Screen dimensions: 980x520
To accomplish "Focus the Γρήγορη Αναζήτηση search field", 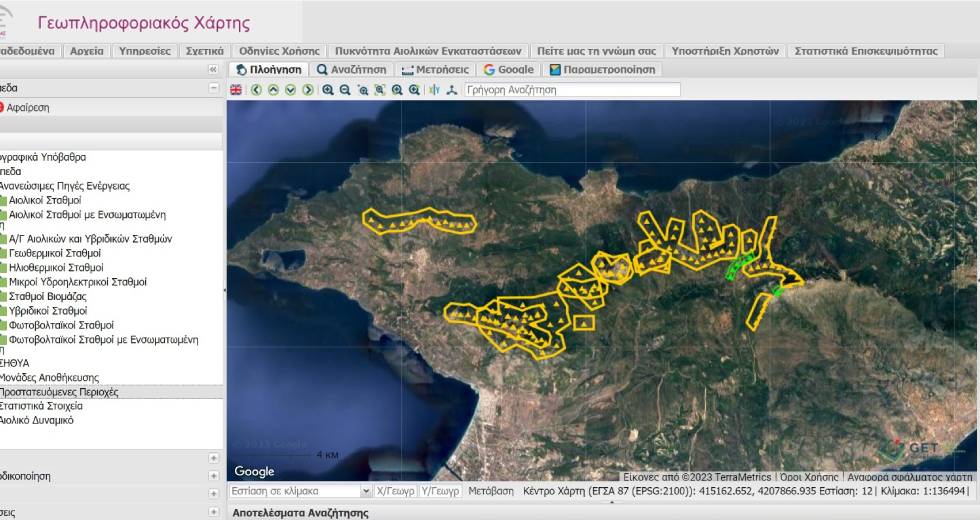I will [572, 90].
